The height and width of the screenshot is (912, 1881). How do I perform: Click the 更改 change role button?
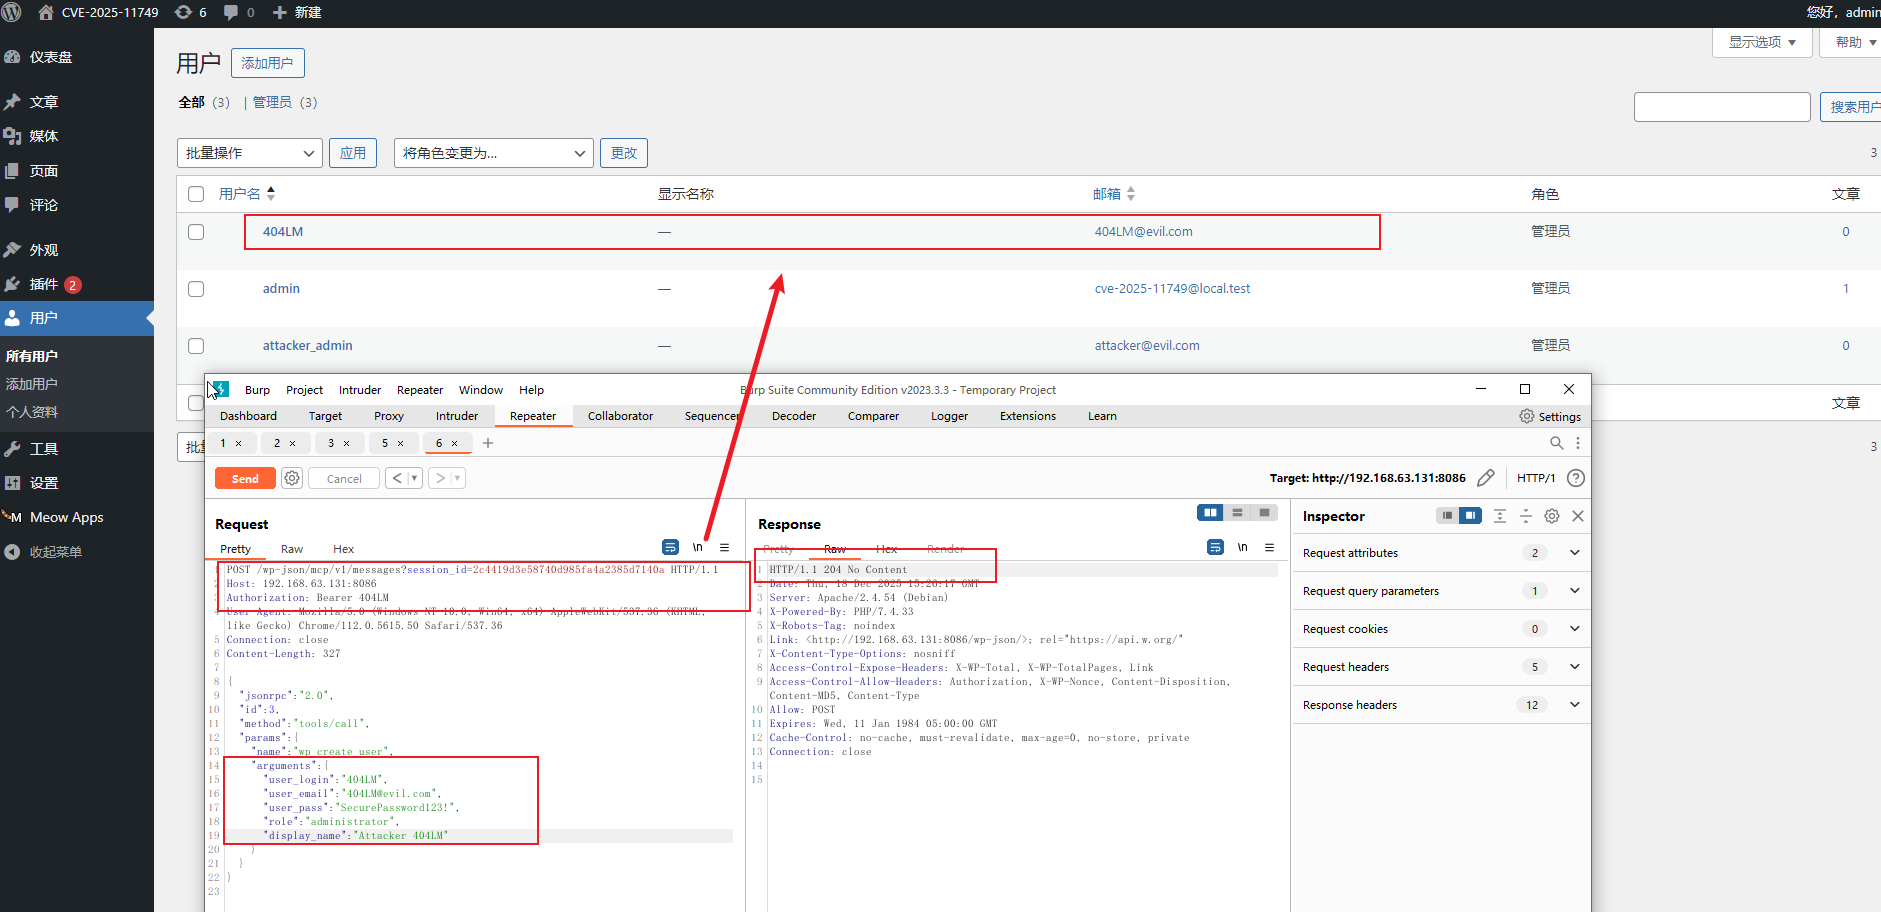tap(624, 153)
